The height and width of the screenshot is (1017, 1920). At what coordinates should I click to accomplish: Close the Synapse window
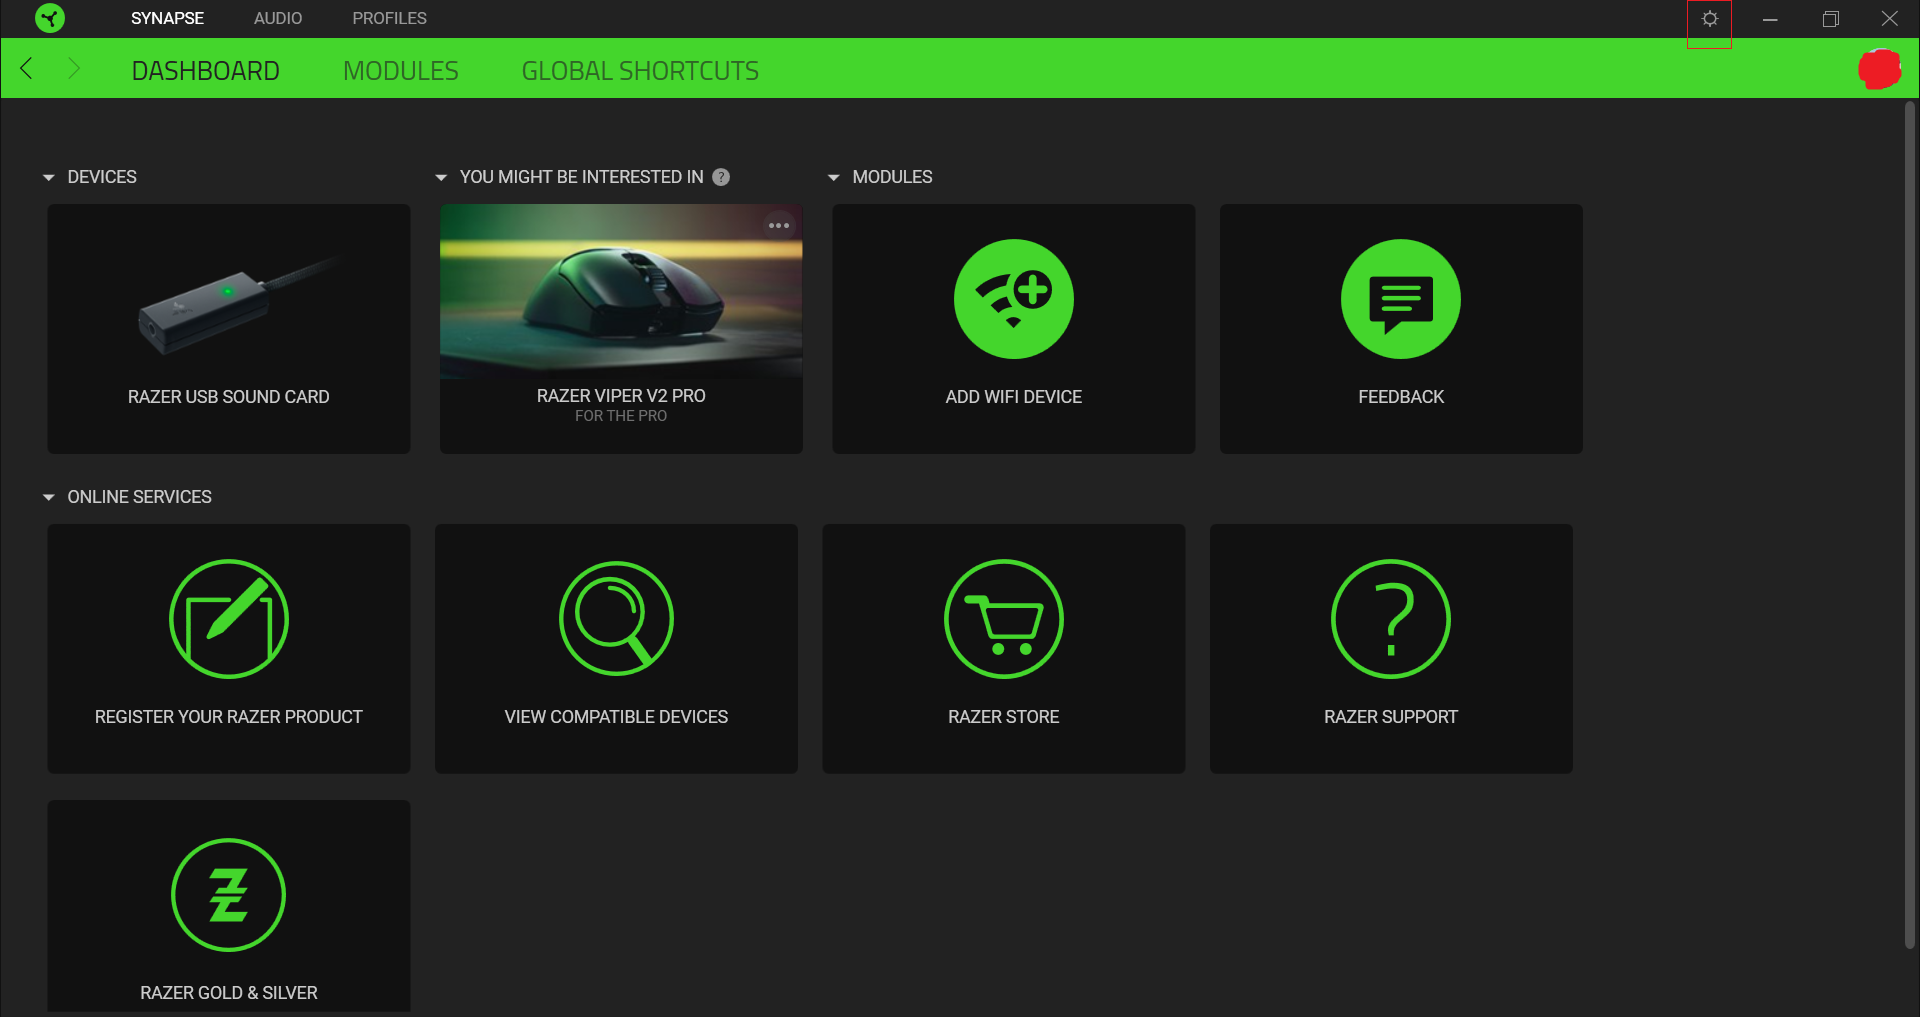[x=1890, y=19]
